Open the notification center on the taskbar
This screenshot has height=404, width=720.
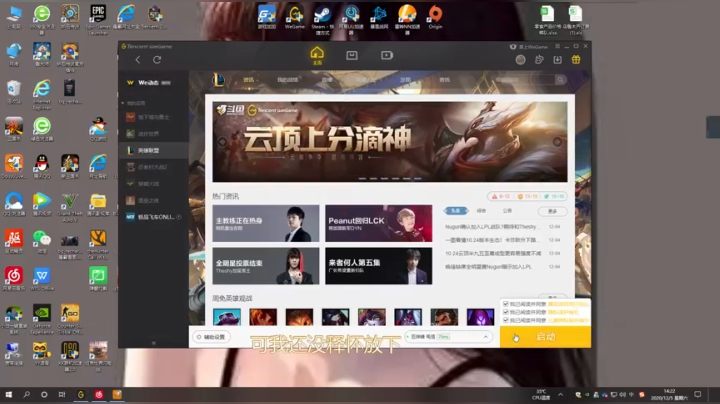click(x=698, y=394)
